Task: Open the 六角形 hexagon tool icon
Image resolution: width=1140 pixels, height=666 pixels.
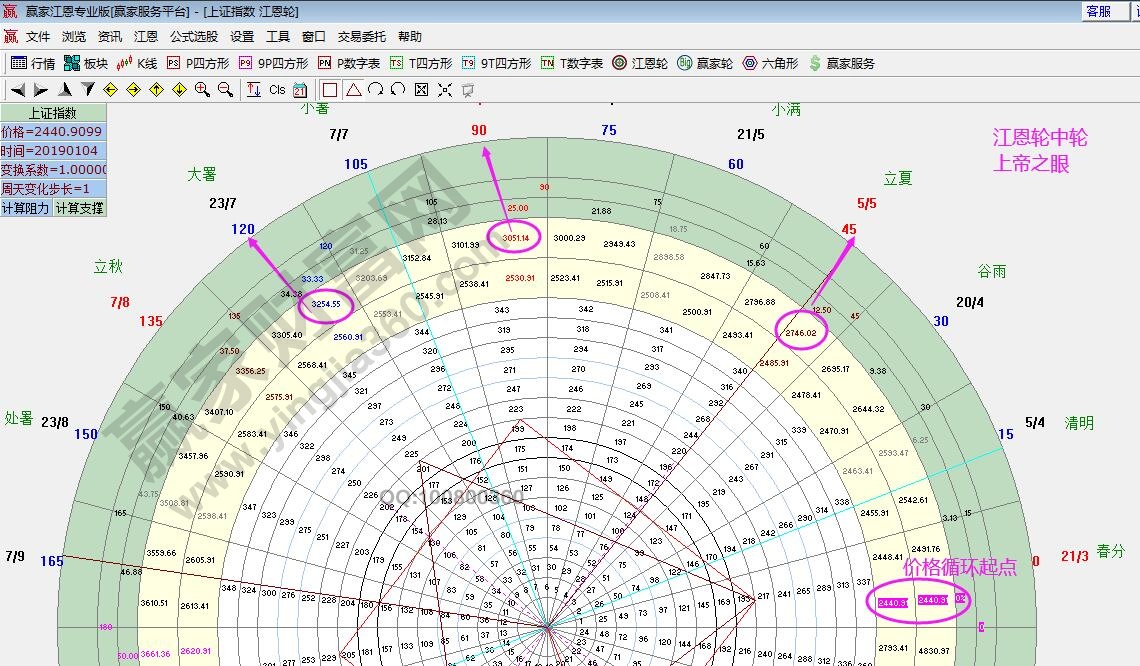Action: 748,62
